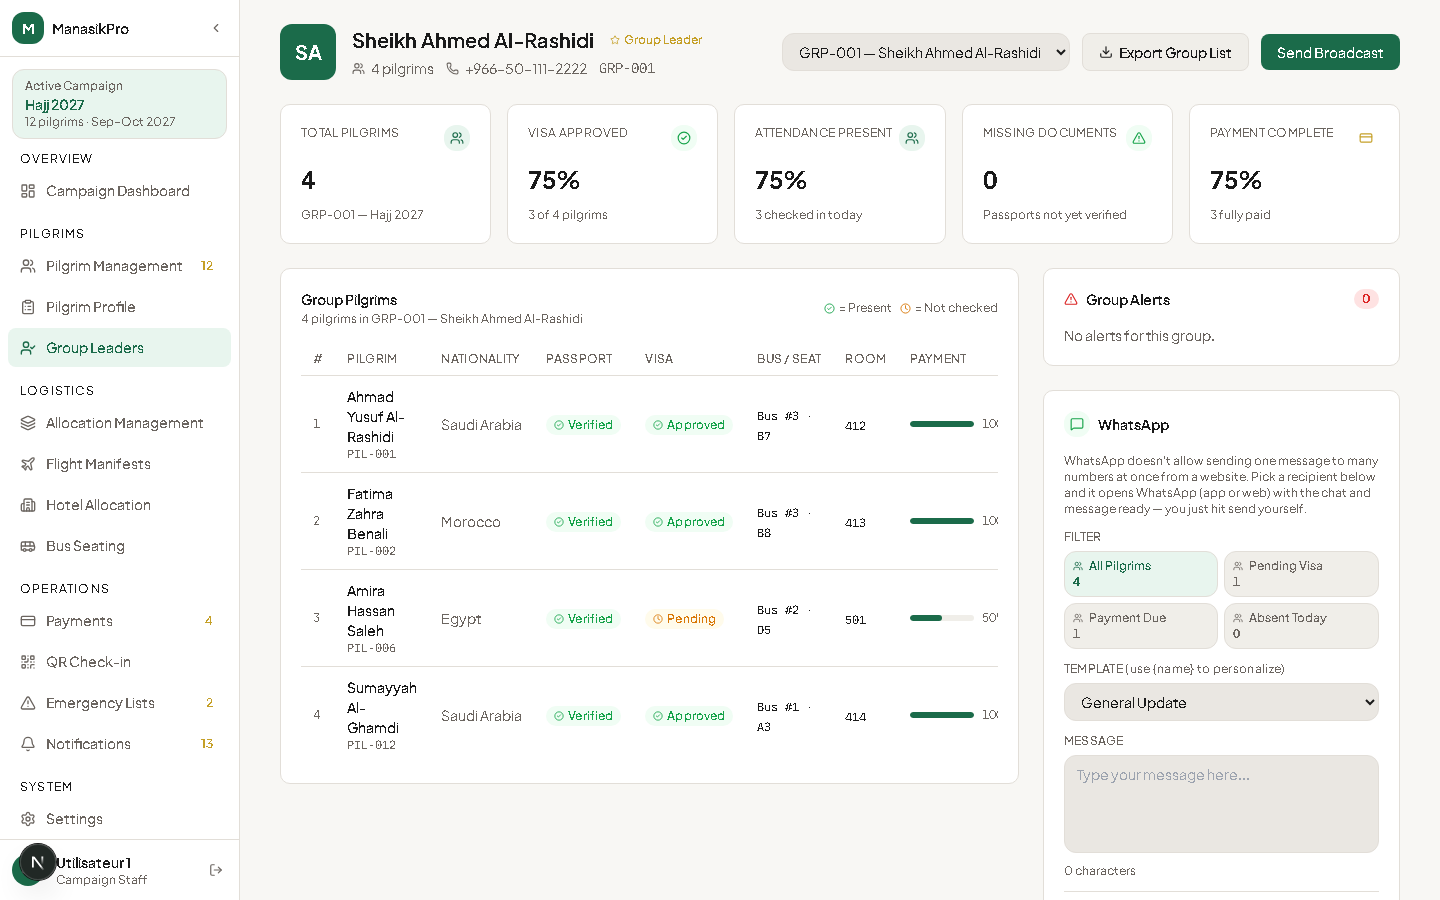The height and width of the screenshot is (900, 1440).
Task: Click the message text area
Action: pyautogui.click(x=1221, y=804)
